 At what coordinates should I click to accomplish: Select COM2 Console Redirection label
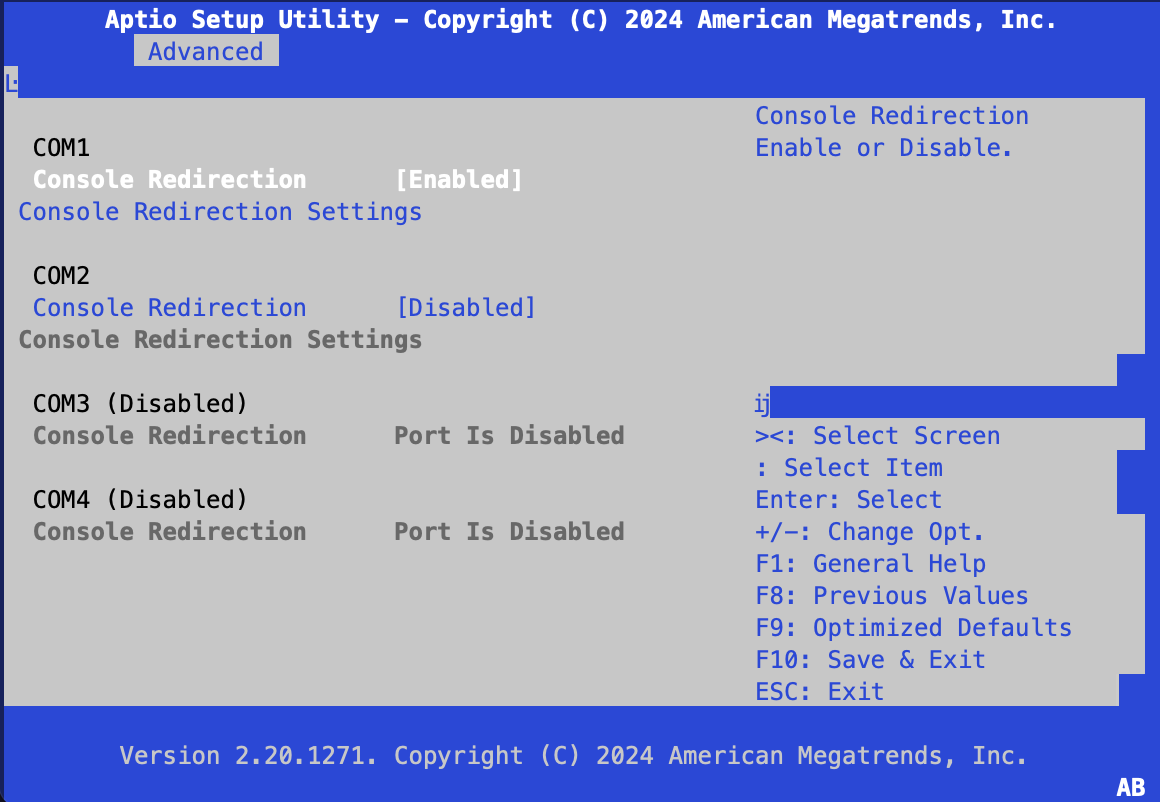click(x=169, y=308)
